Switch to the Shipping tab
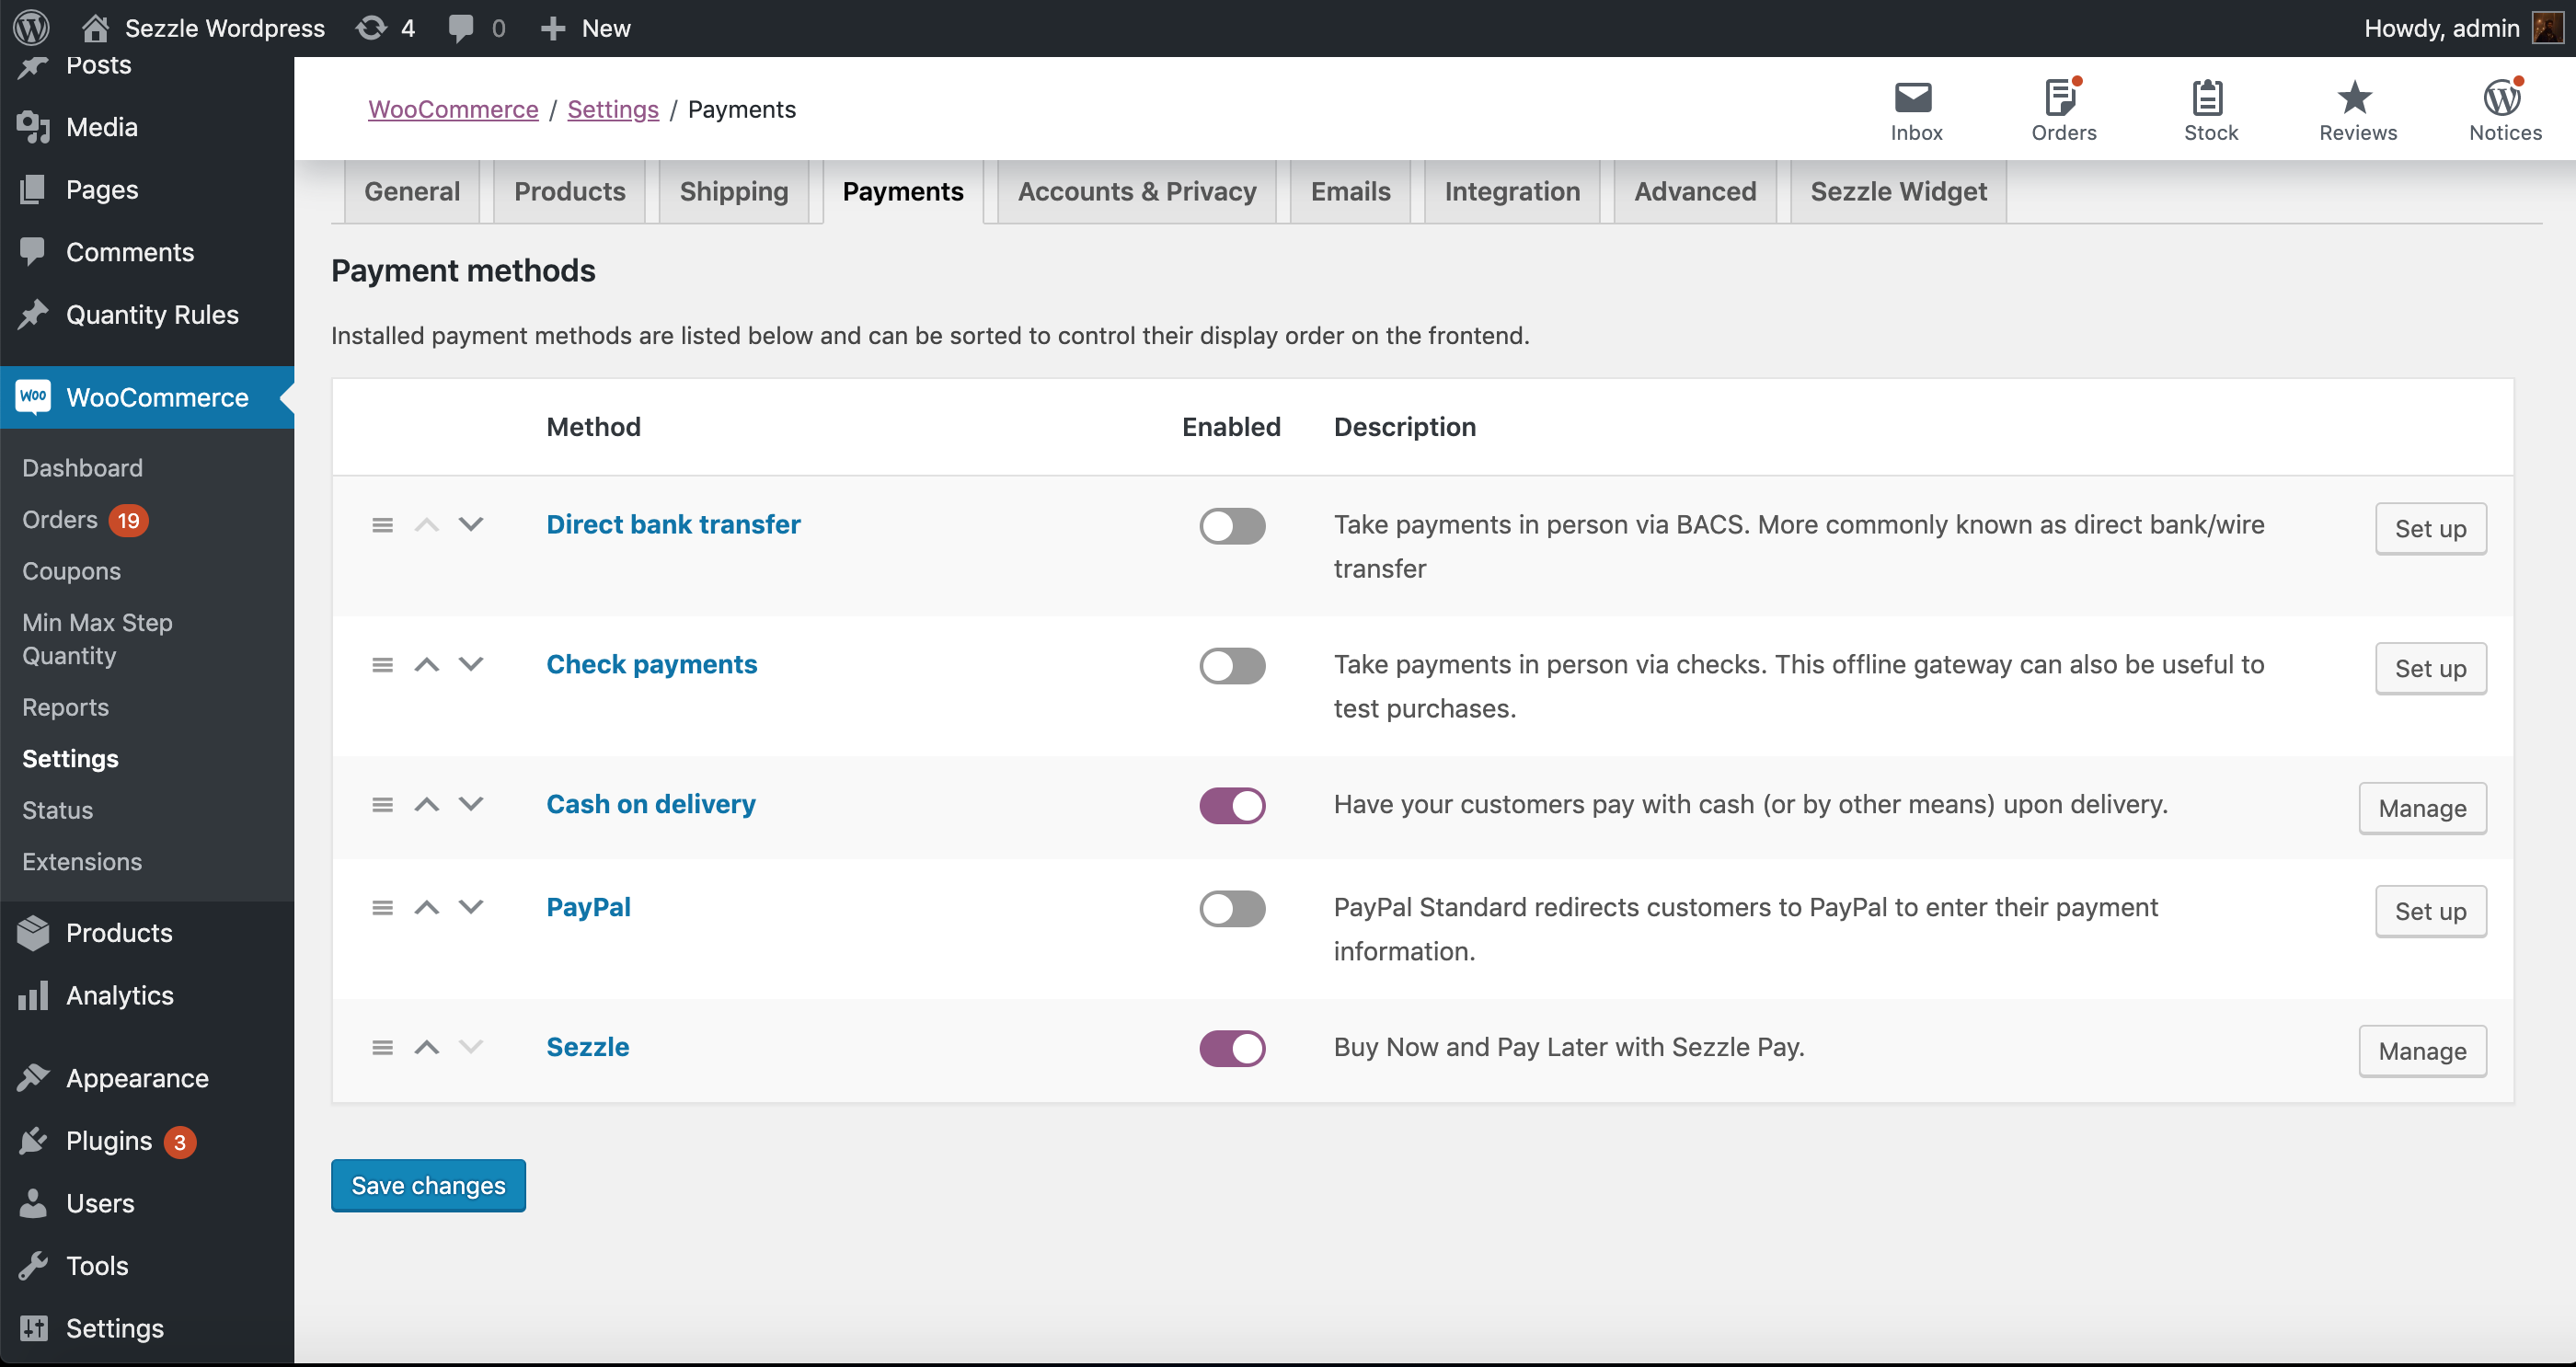This screenshot has width=2576, height=1367. tap(734, 192)
